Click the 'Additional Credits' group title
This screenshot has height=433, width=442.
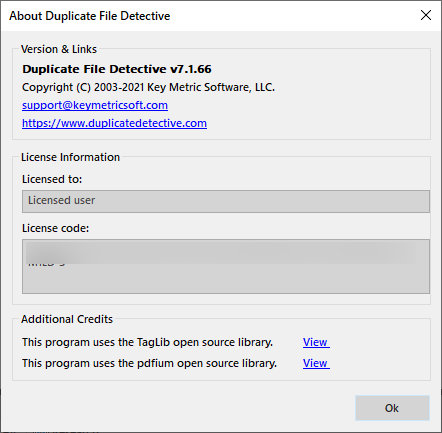pyautogui.click(x=67, y=319)
